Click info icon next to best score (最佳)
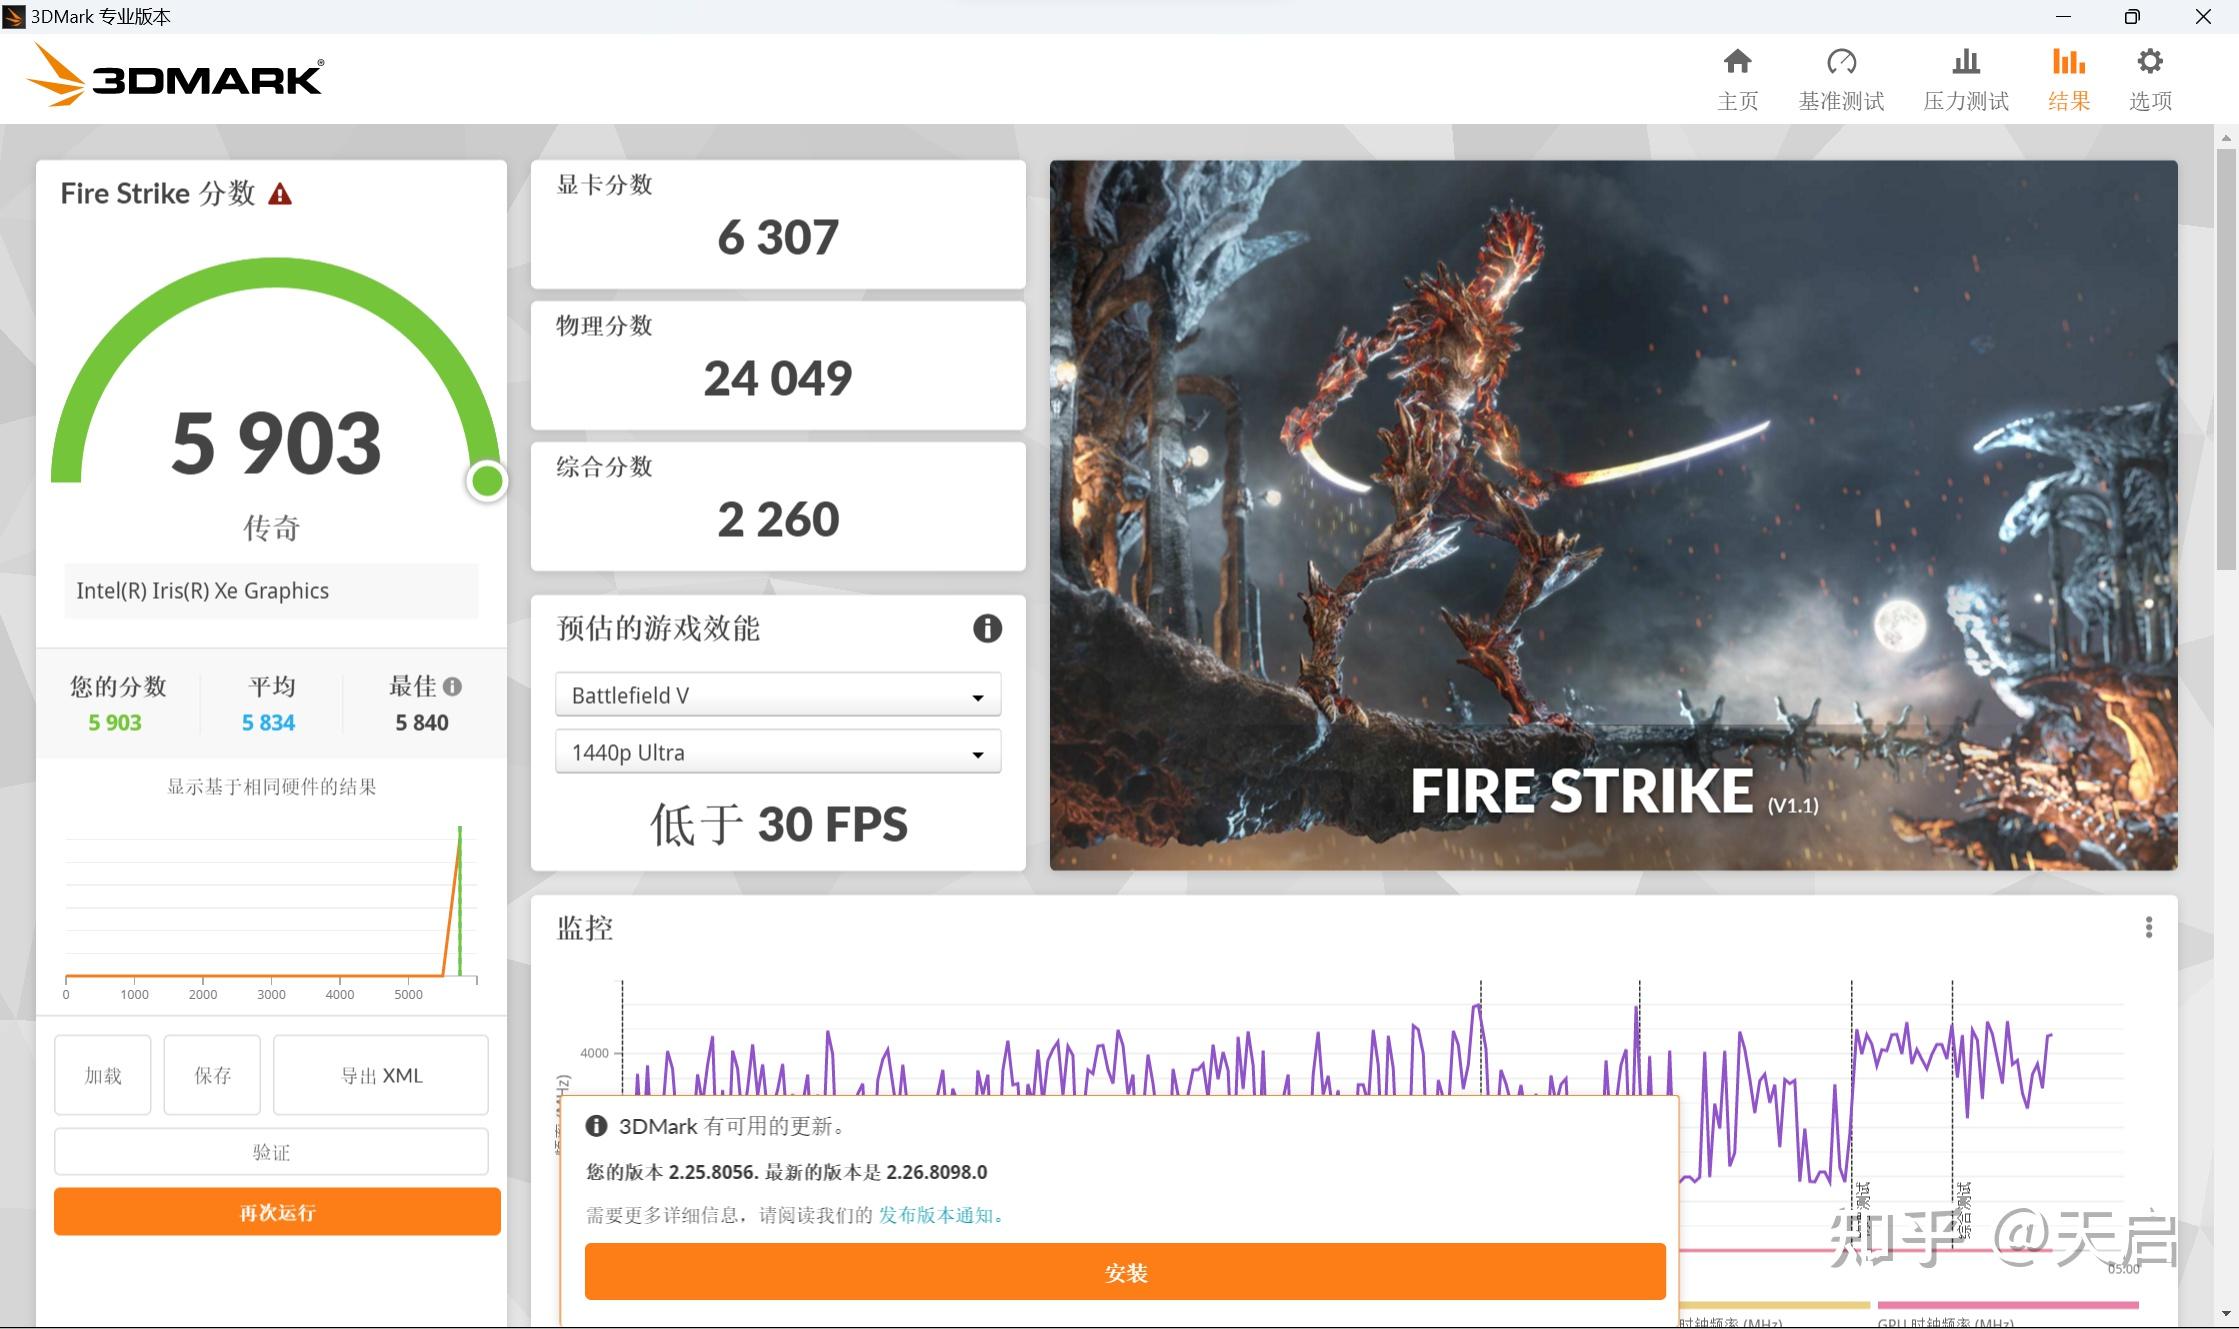 [x=453, y=686]
